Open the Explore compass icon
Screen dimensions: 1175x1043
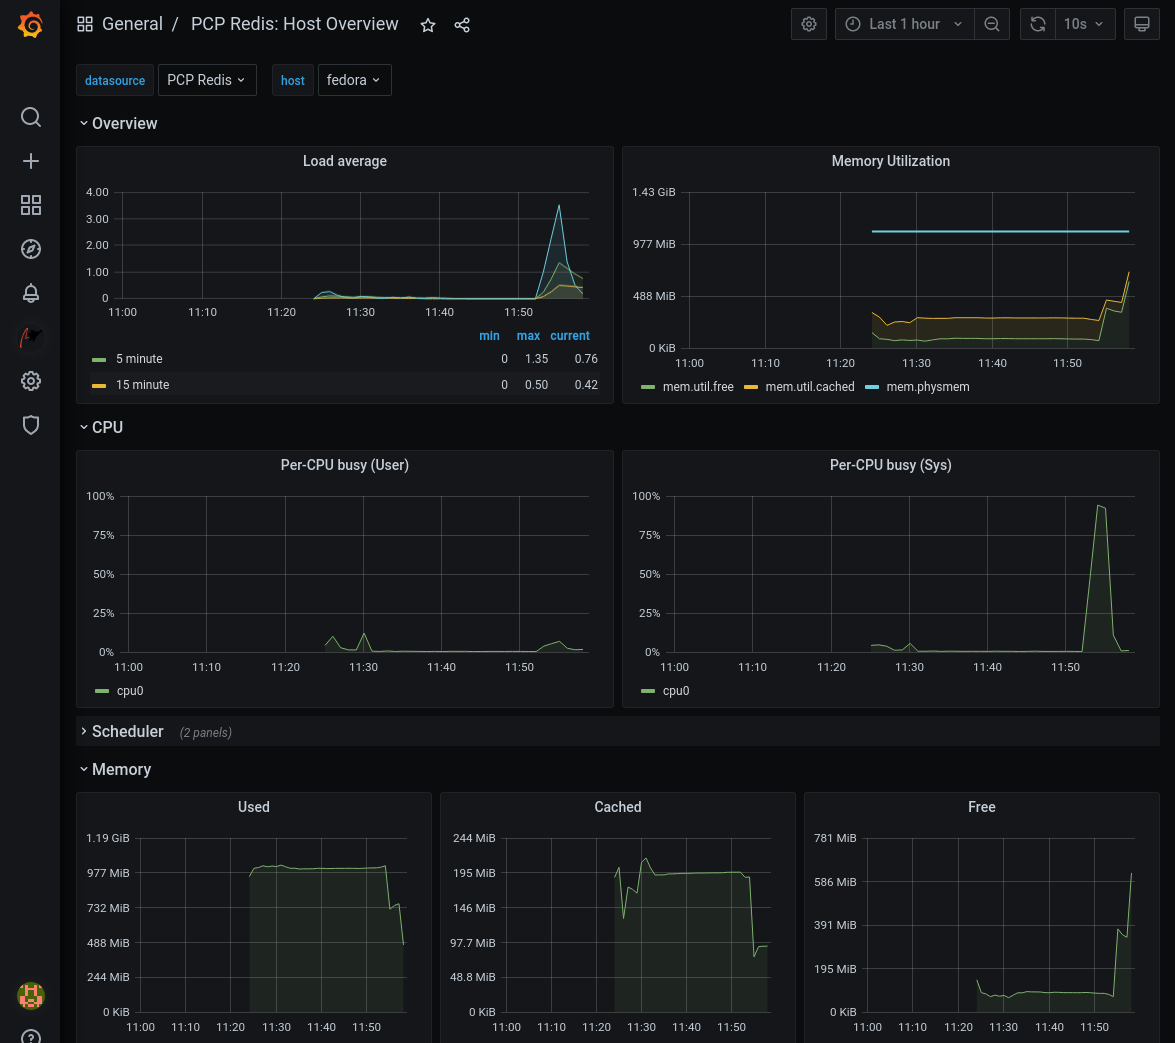pyautogui.click(x=31, y=249)
